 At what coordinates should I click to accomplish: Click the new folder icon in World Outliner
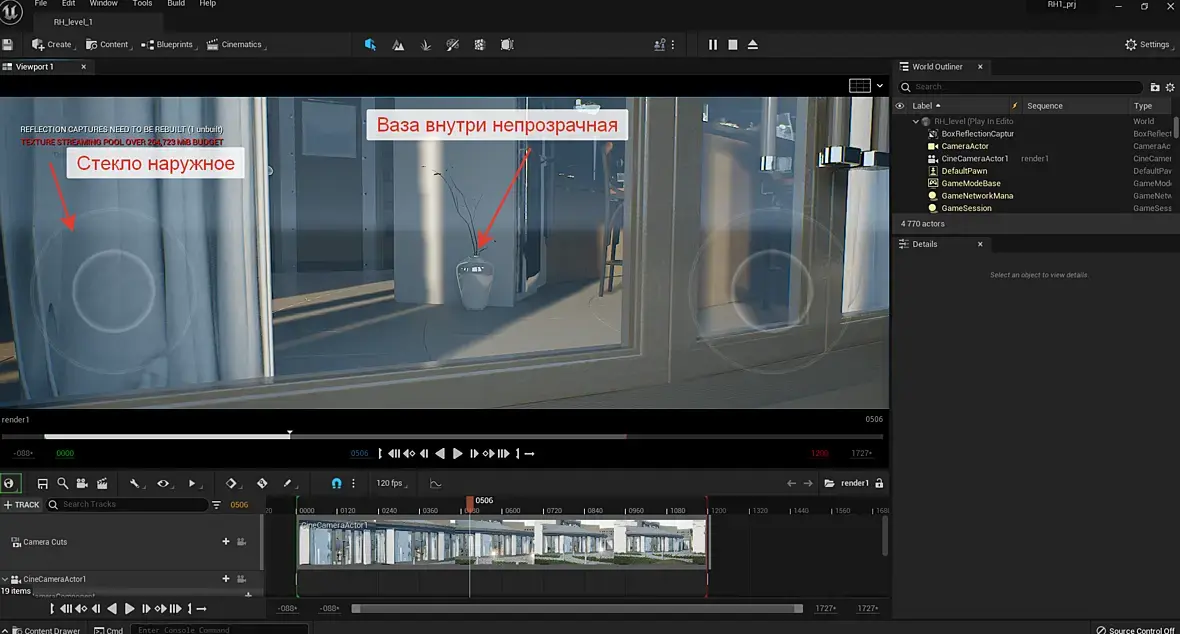point(1155,87)
